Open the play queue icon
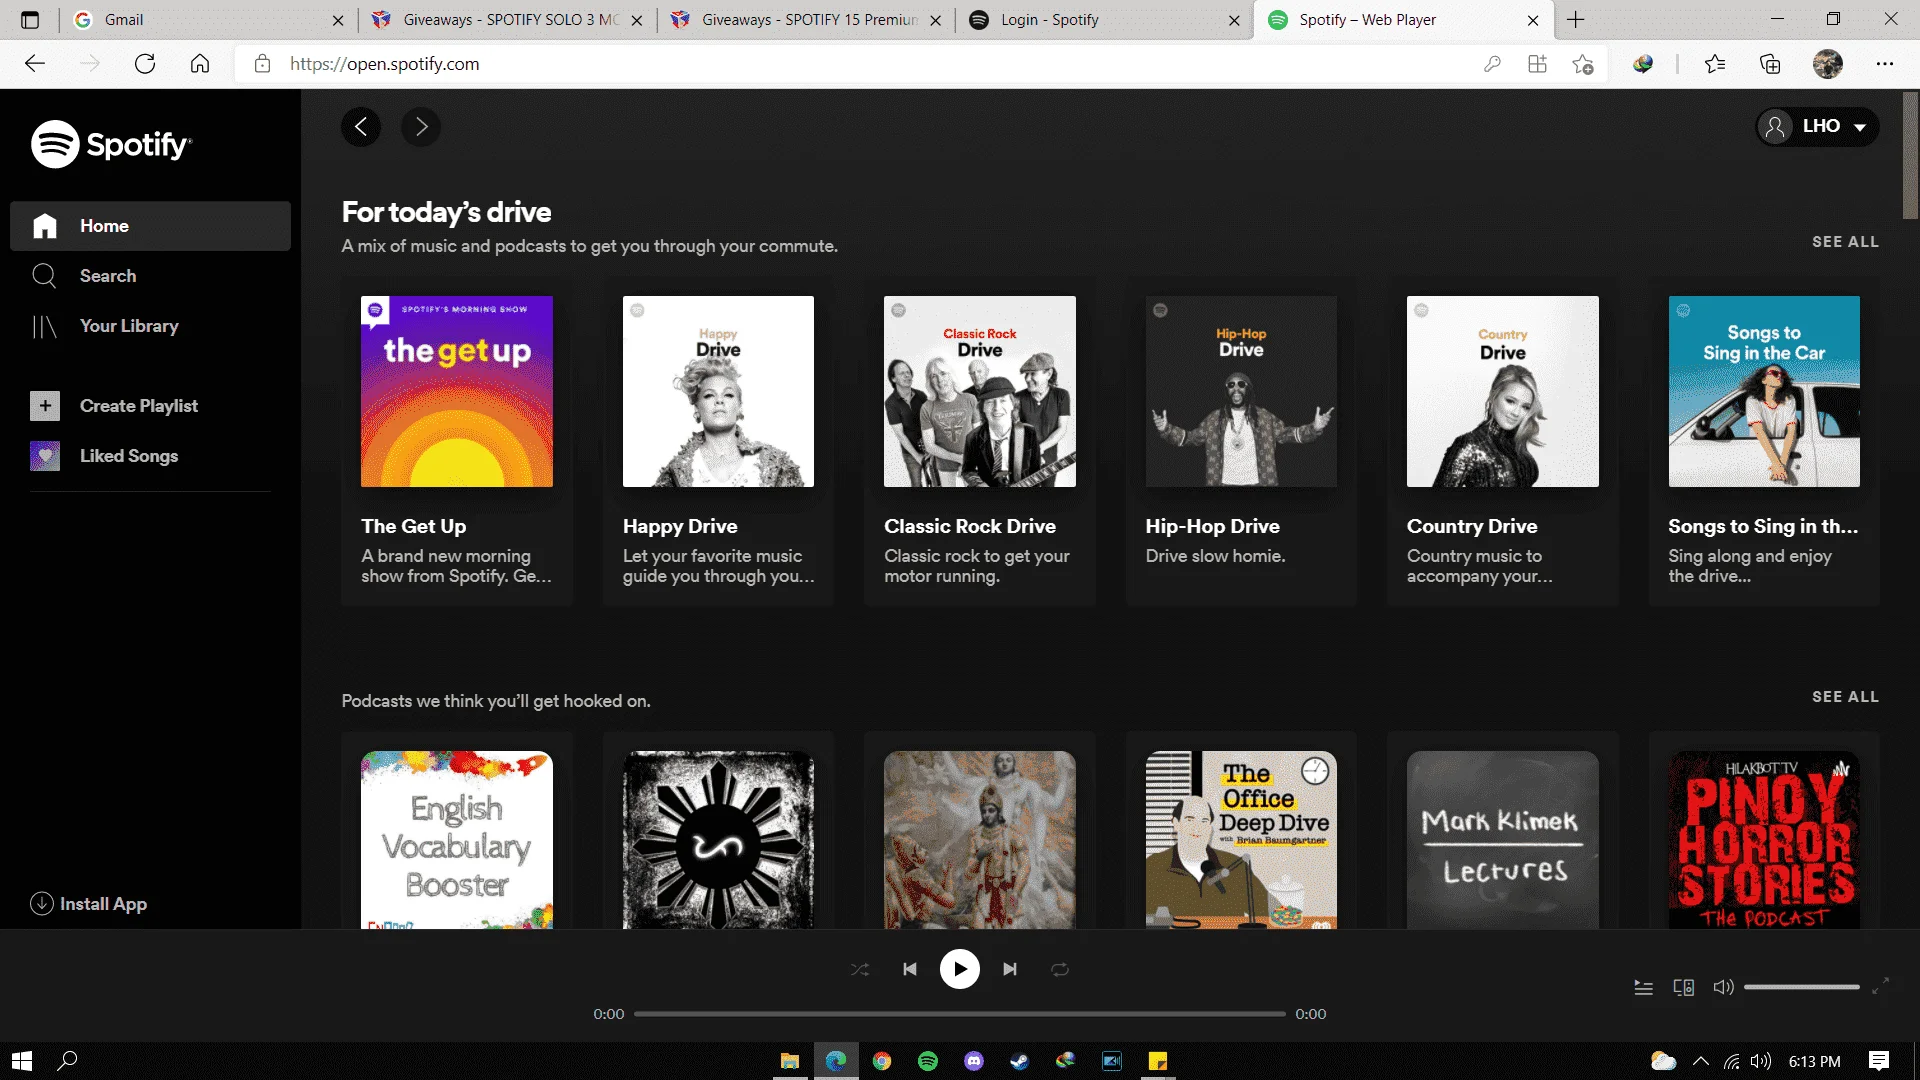1920x1080 pixels. pyautogui.click(x=1643, y=987)
